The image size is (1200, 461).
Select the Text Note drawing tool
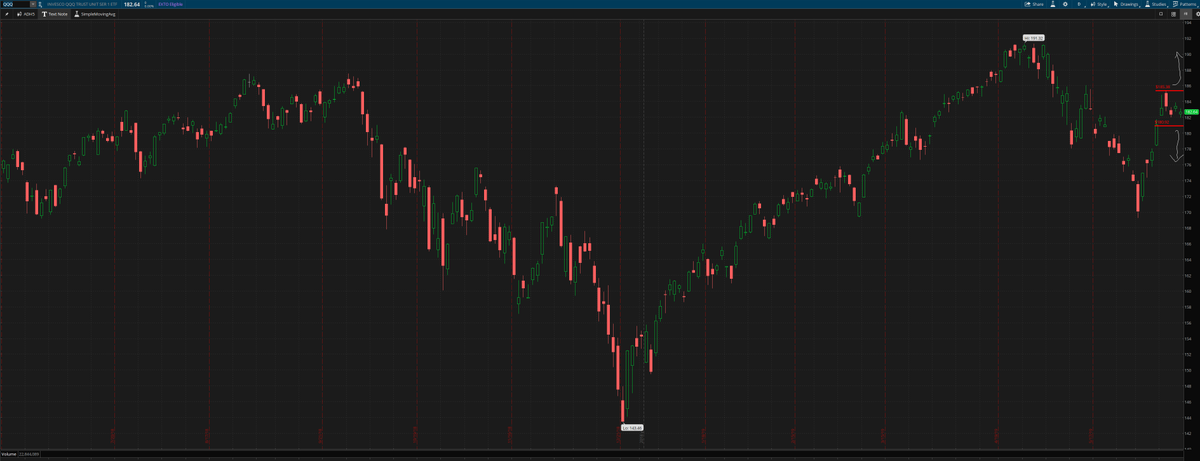tap(55, 14)
